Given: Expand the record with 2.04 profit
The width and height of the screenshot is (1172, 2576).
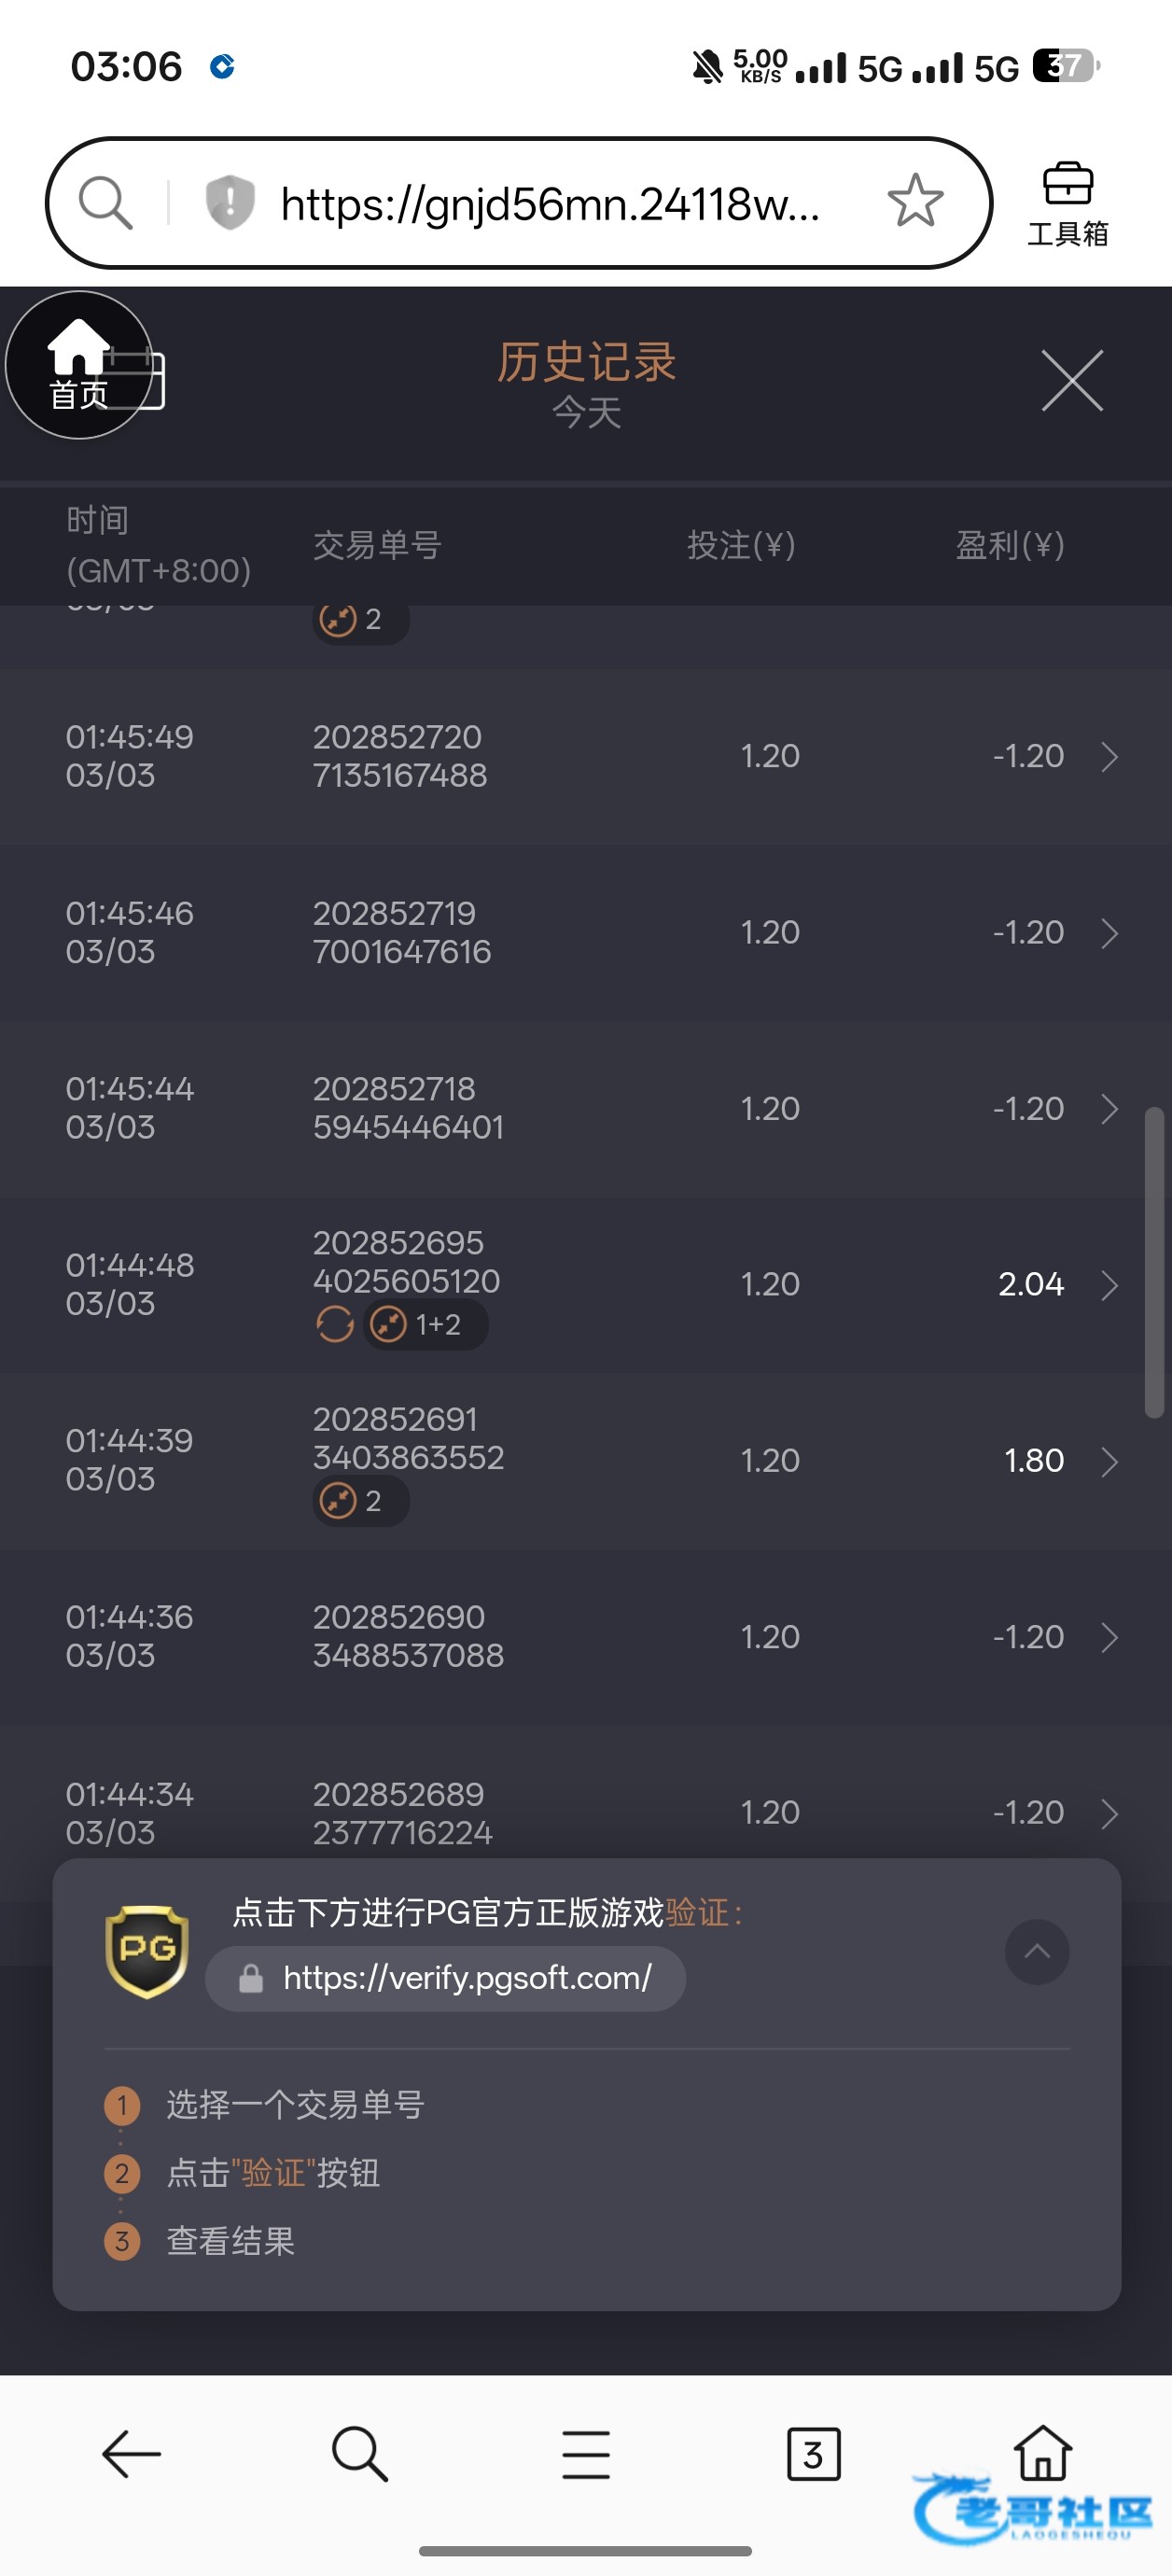Looking at the screenshot, I should (x=1109, y=1285).
